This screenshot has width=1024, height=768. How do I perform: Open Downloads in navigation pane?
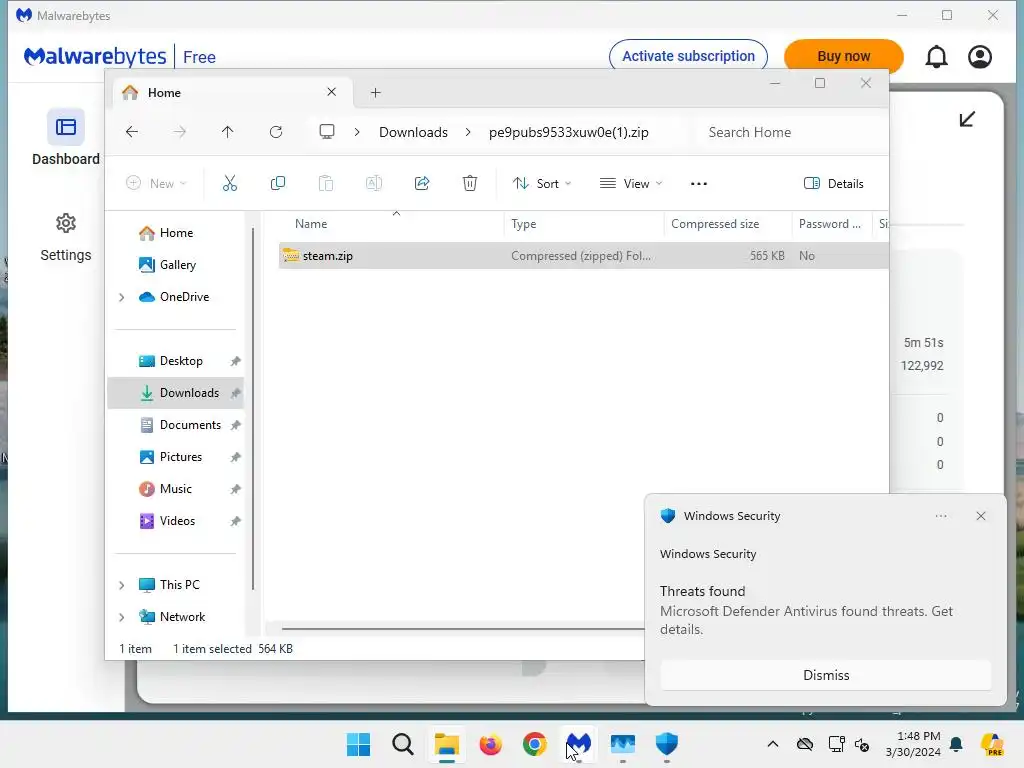tap(176, 393)
